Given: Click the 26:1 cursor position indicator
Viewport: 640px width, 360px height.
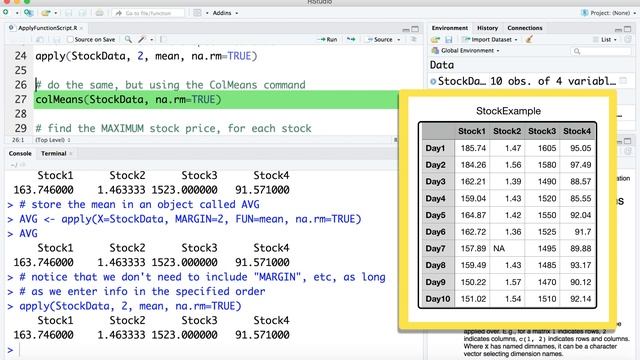Looking at the screenshot, I should pos(18,140).
